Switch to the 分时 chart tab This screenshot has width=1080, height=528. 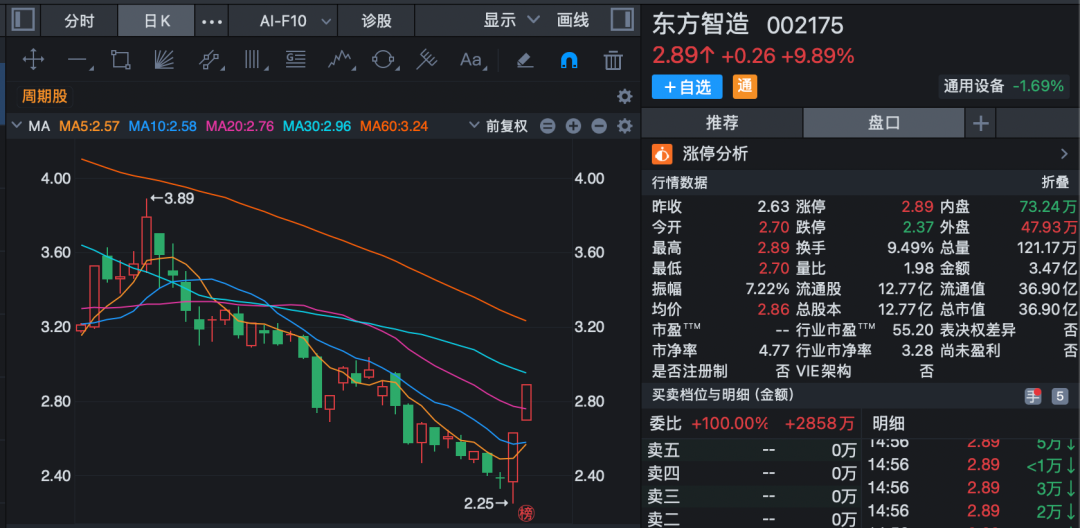tap(79, 20)
